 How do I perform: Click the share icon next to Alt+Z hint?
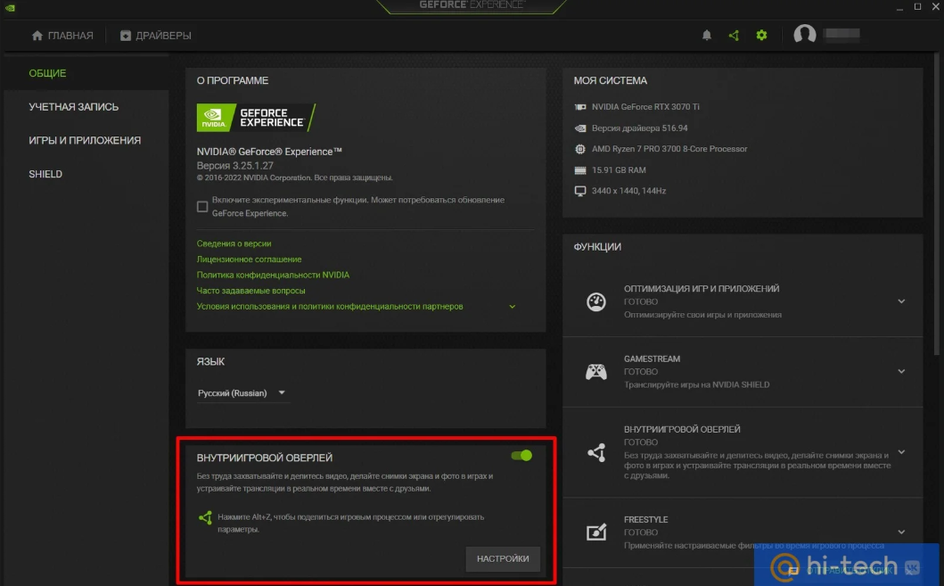(x=205, y=517)
